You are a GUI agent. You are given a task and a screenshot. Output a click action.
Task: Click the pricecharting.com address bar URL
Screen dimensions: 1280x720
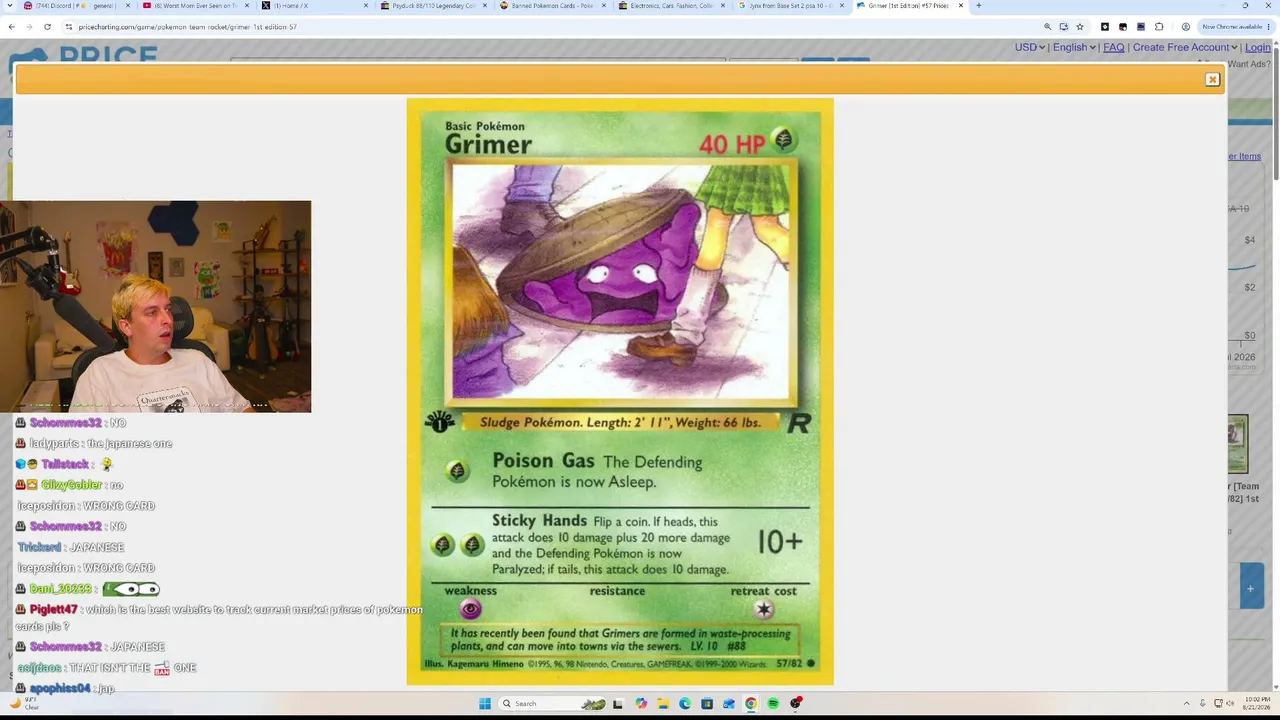(x=188, y=27)
